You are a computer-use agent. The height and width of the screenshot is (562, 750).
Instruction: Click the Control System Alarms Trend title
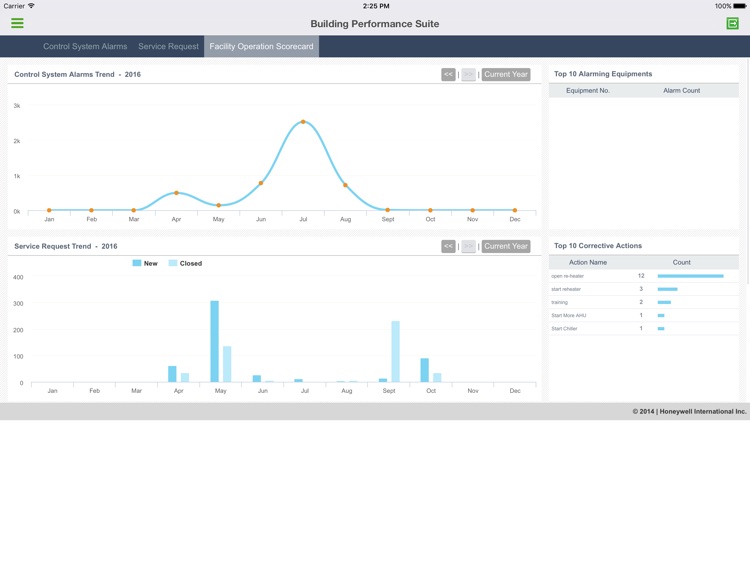[x=77, y=74]
